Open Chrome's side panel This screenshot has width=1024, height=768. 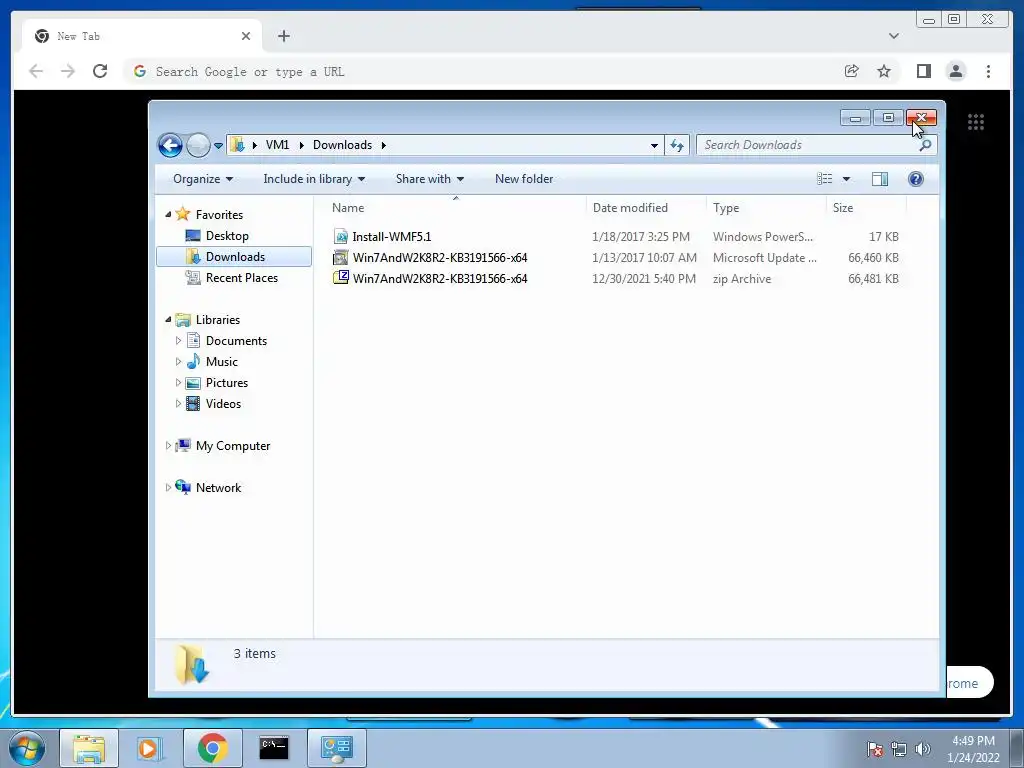(x=923, y=71)
